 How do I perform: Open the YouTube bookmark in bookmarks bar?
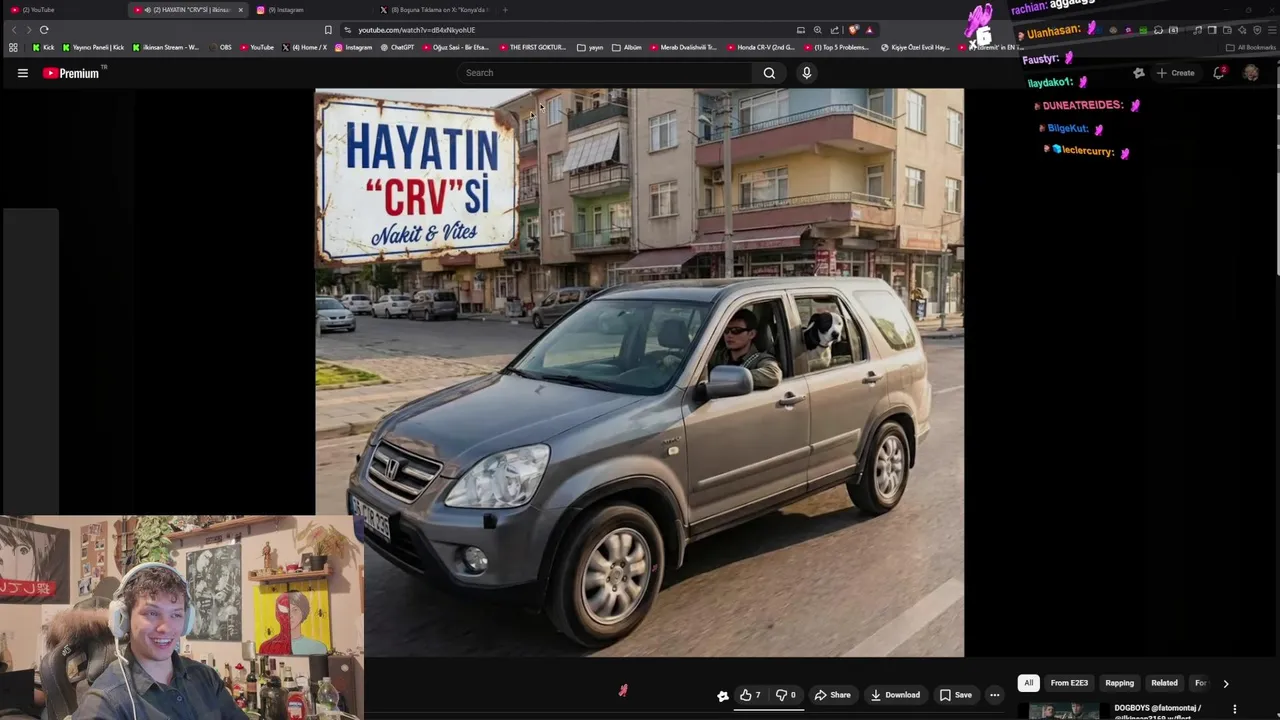tap(257, 47)
